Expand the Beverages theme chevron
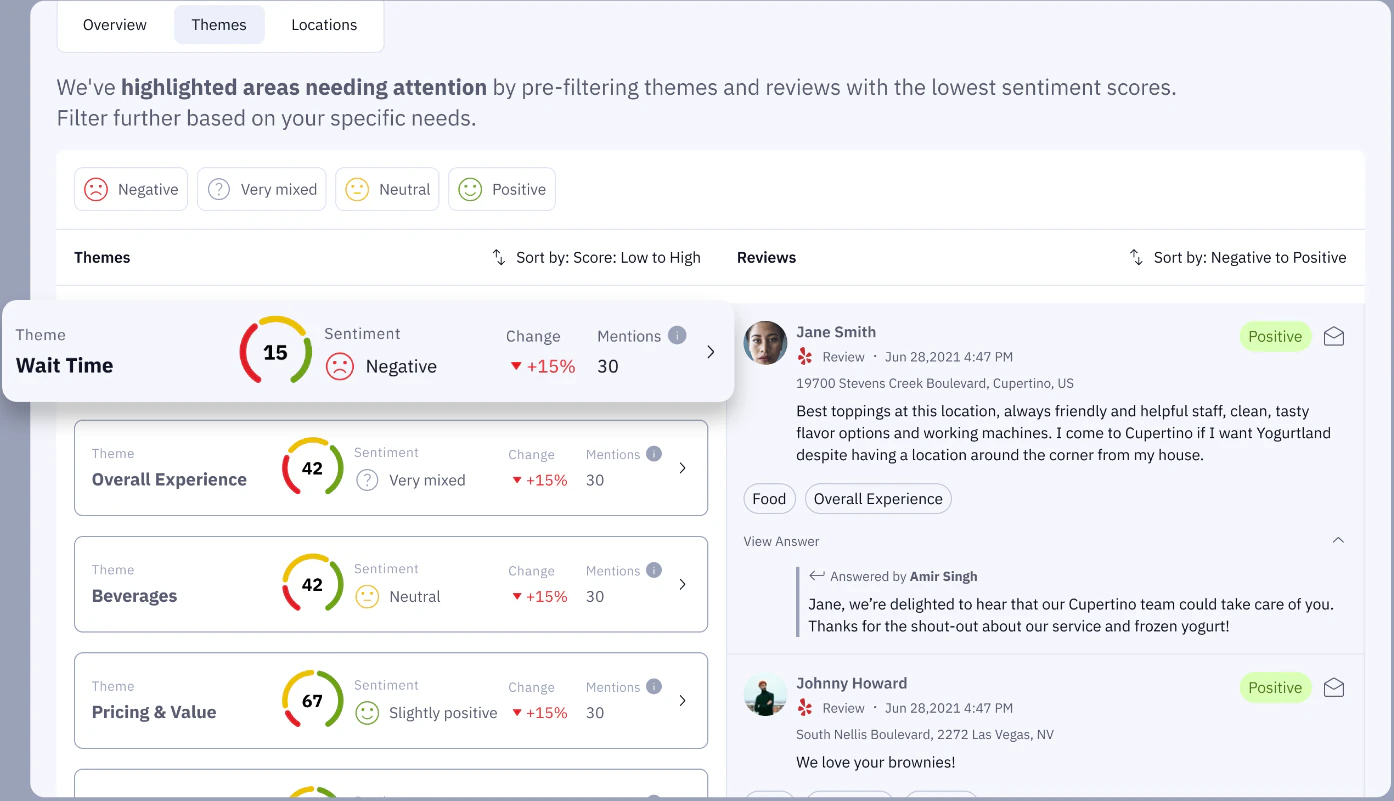 683,584
